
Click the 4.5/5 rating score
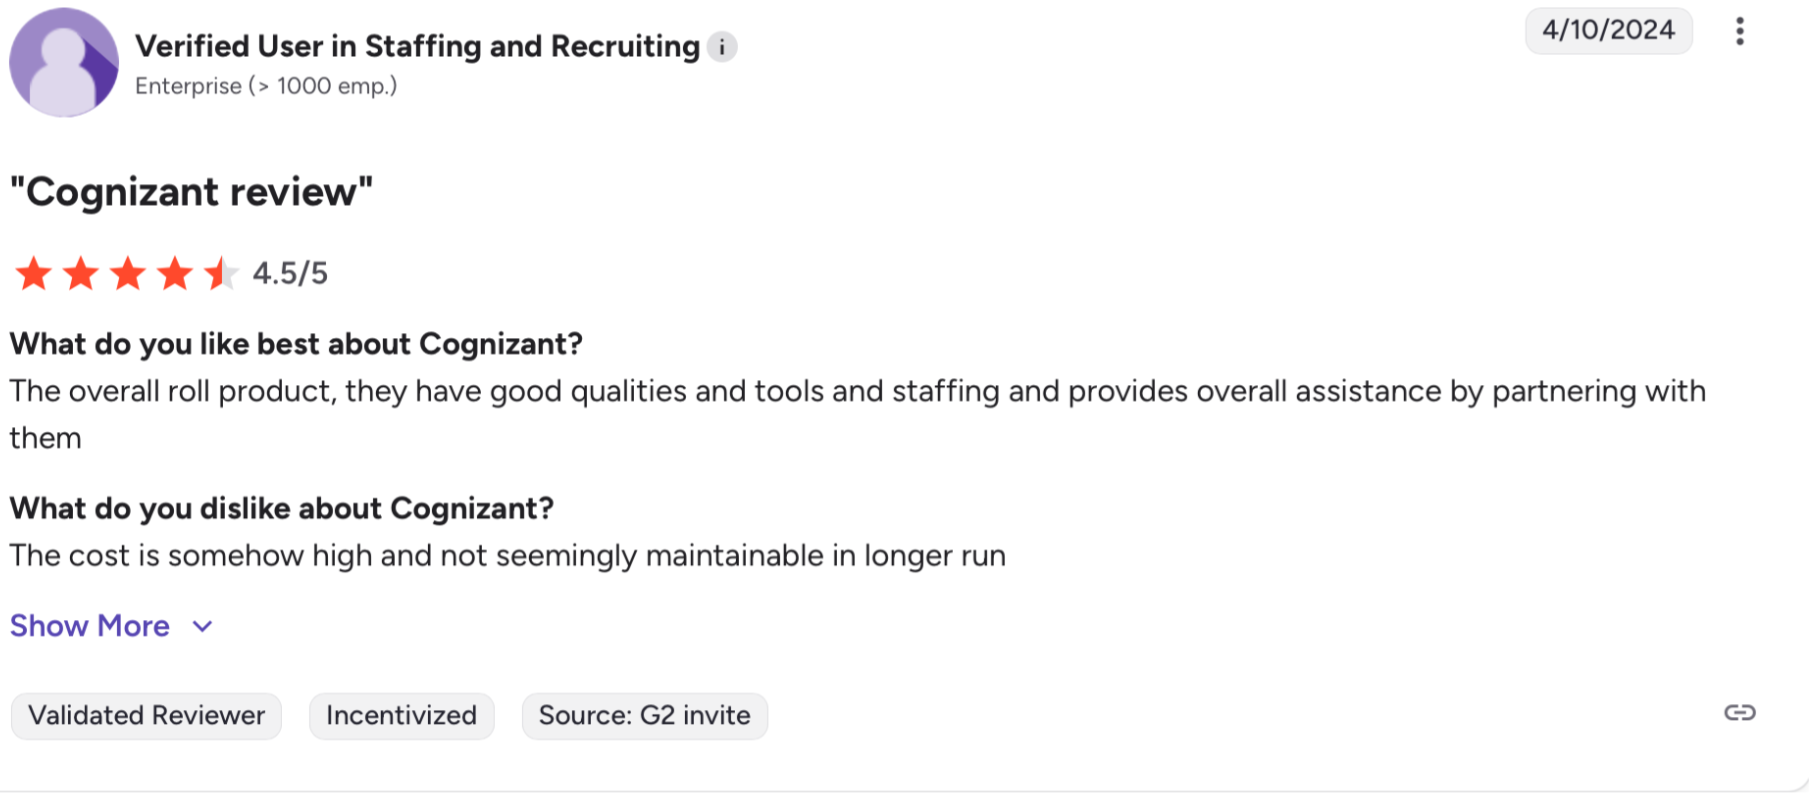[290, 273]
